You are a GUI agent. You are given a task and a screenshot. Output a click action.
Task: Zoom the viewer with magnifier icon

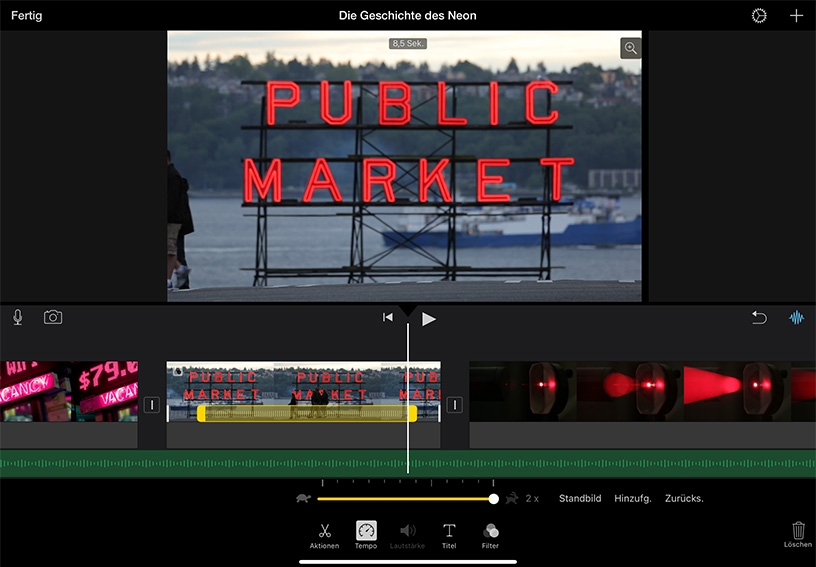click(x=631, y=48)
